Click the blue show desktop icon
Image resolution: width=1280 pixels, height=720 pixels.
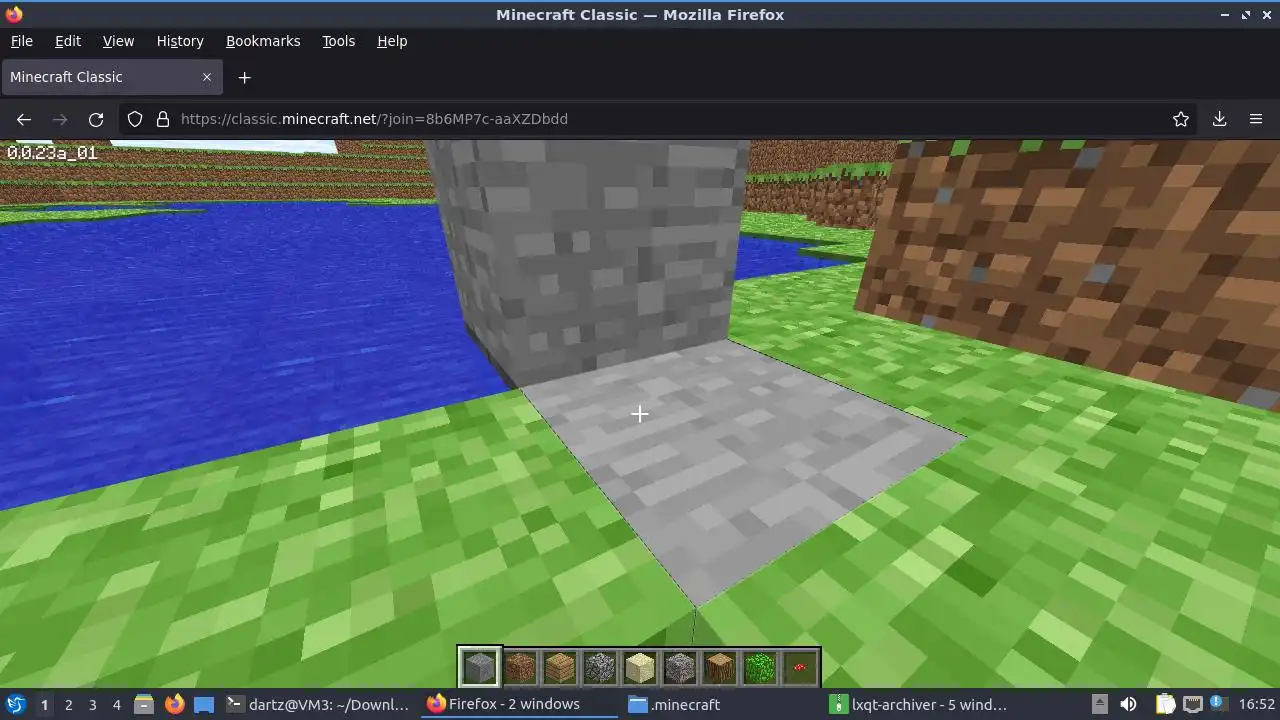tap(204, 704)
